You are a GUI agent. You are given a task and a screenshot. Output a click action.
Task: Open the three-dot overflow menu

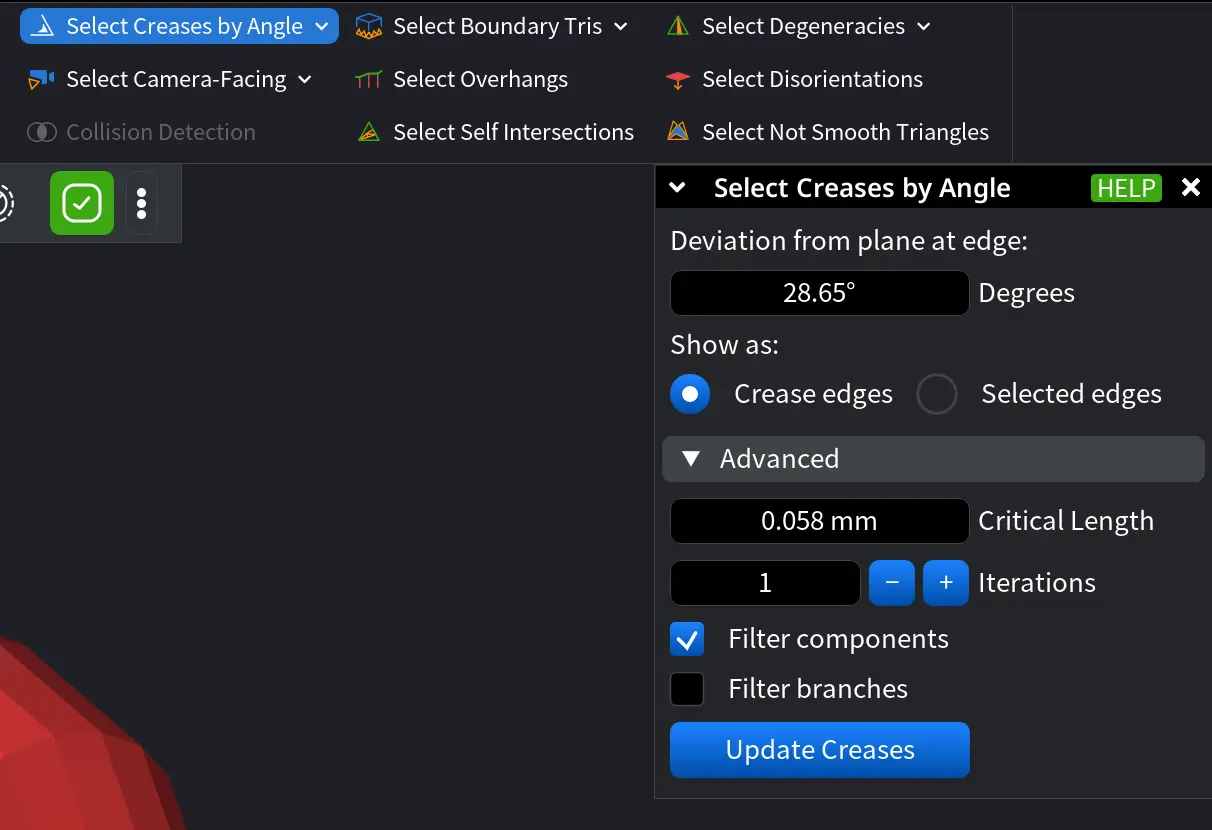point(142,202)
